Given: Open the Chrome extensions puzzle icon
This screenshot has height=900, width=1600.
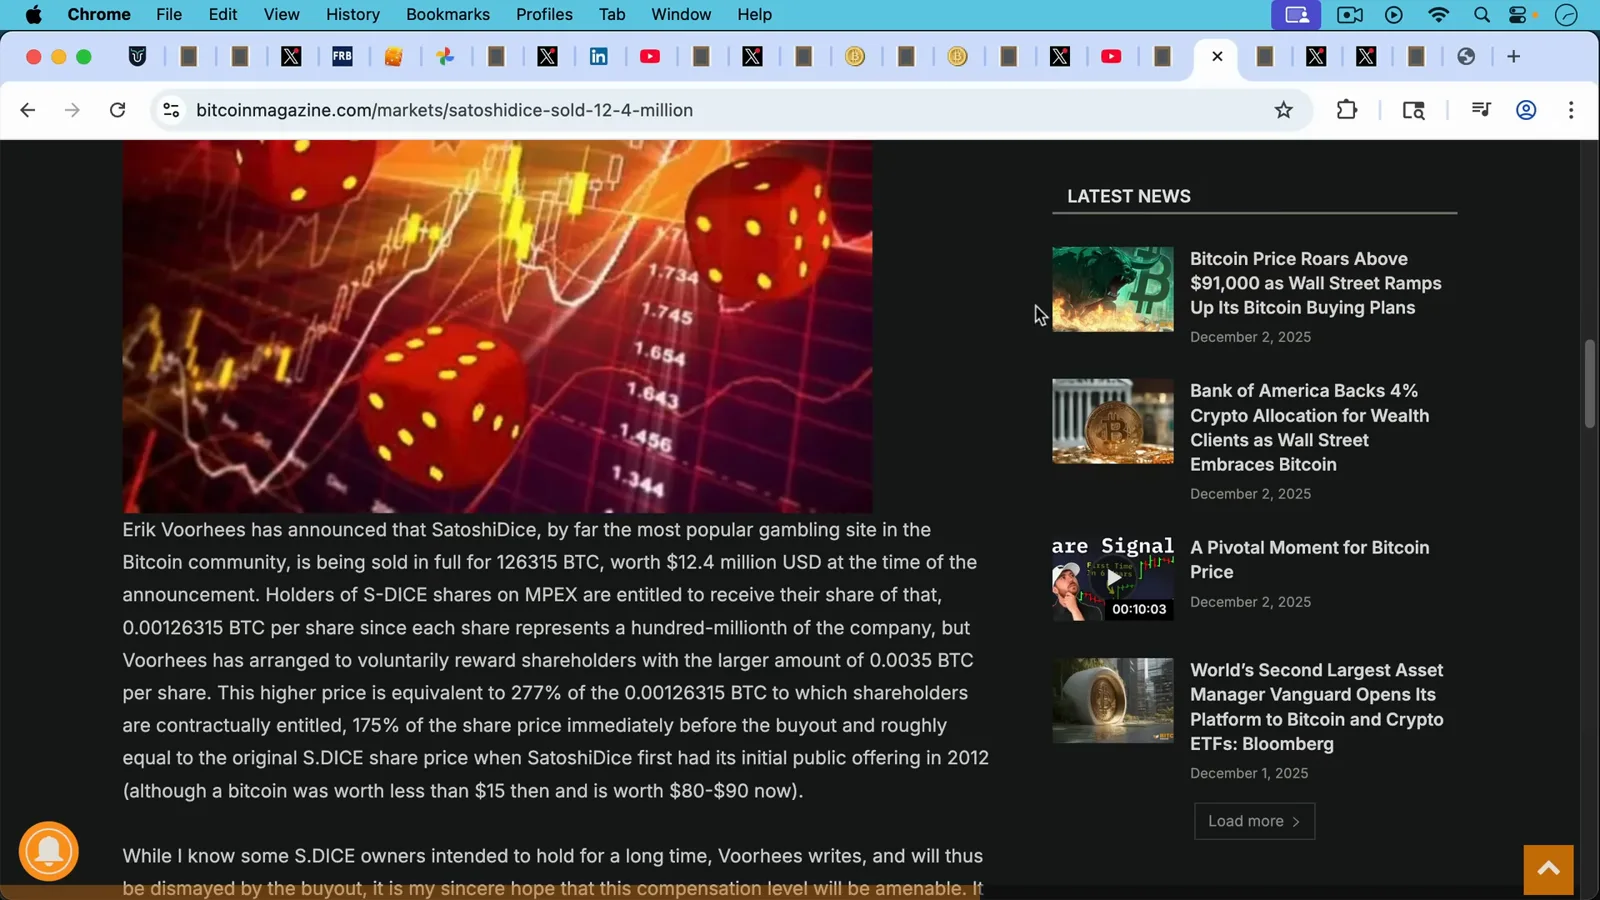Looking at the screenshot, I should 1347,110.
